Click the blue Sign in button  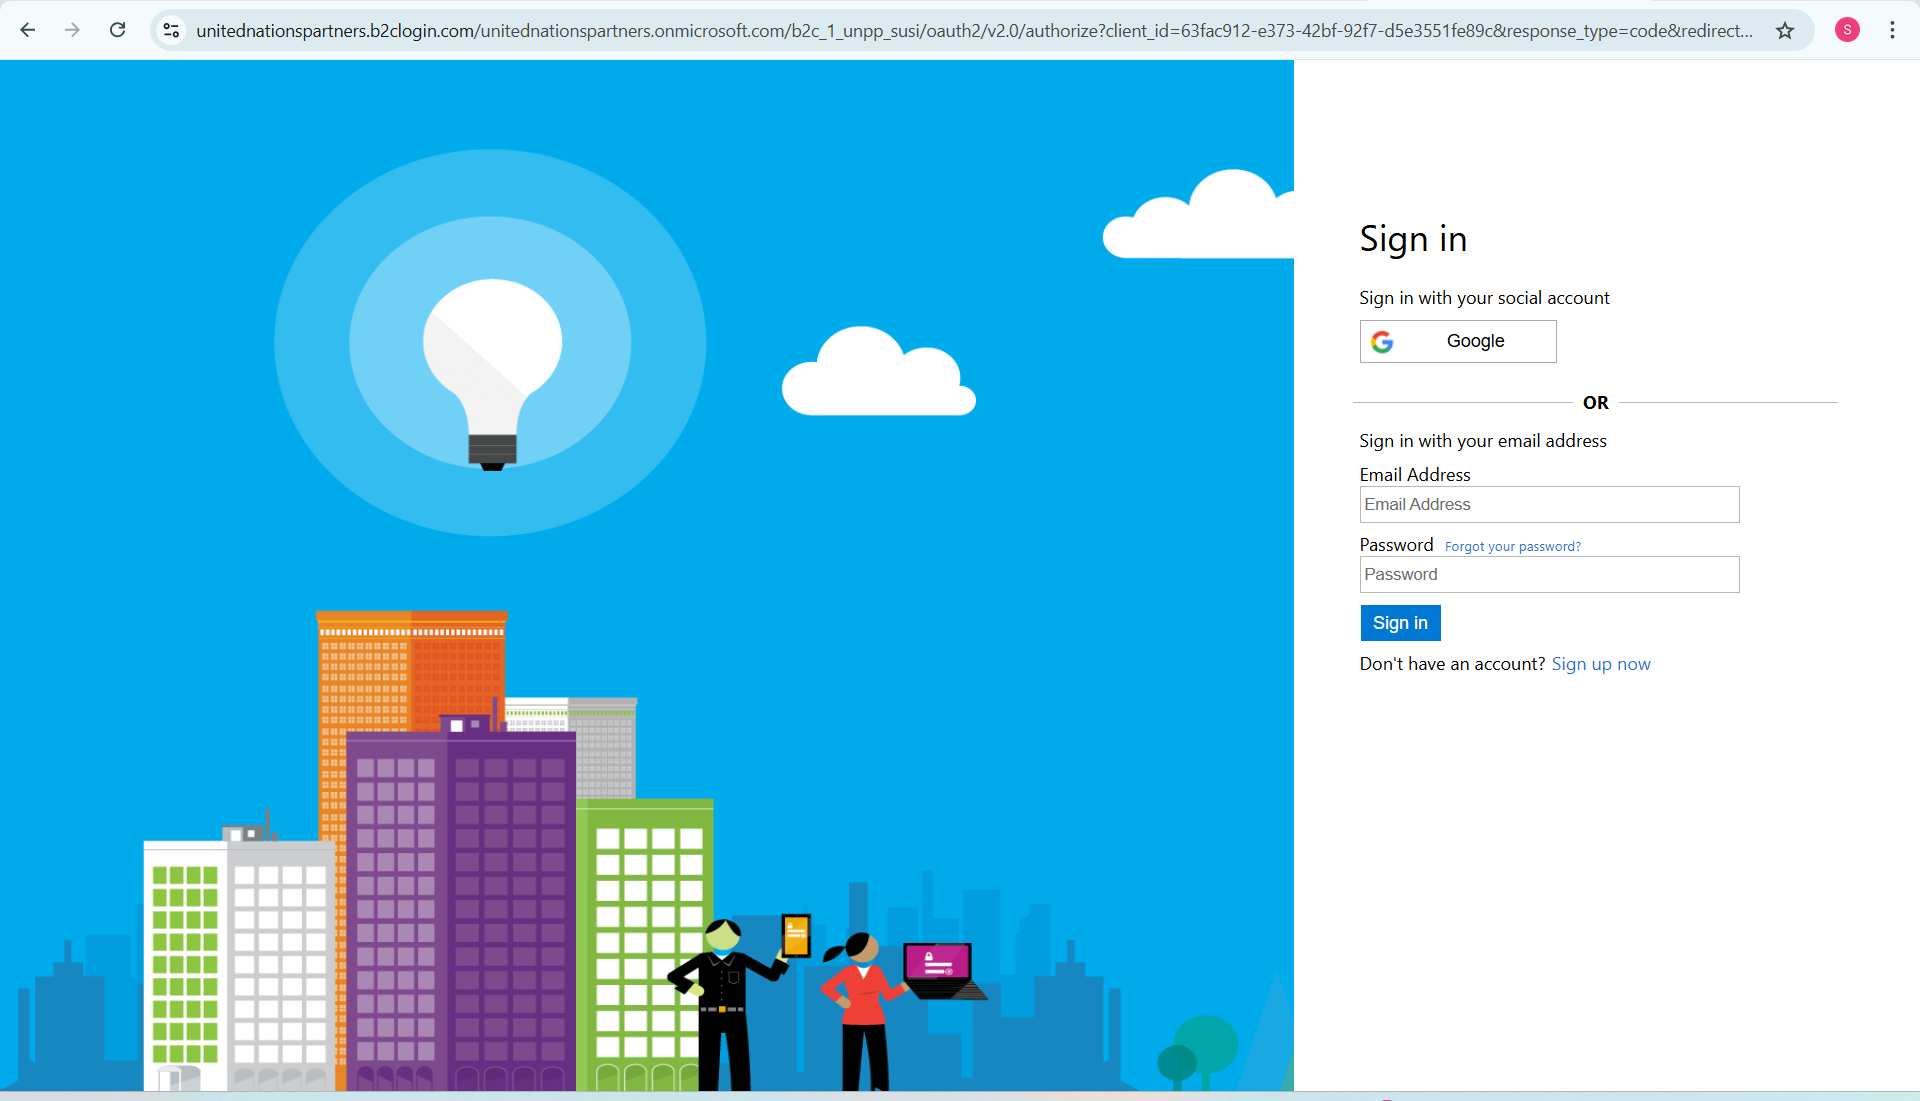(1400, 623)
